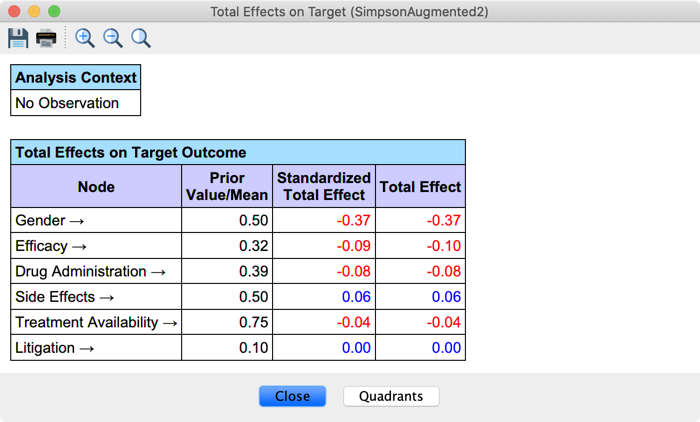Image resolution: width=700 pixels, height=422 pixels.
Task: Click the yellow minimize window button
Action: click(x=34, y=11)
